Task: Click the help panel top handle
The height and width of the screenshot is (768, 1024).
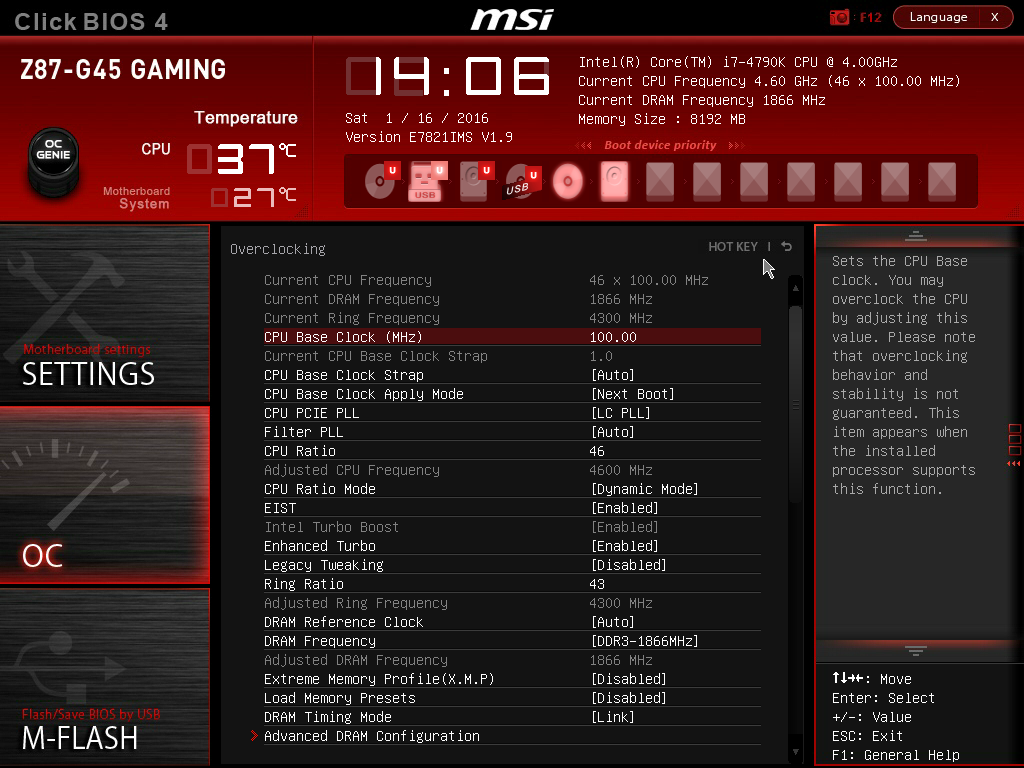Action: pos(915,236)
